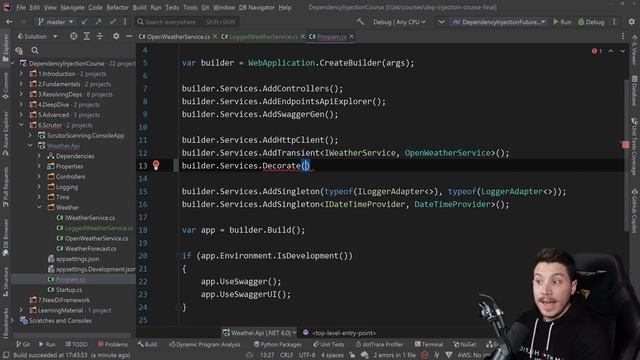Click the Collapse All icon in Solution panel

click(x=100, y=36)
